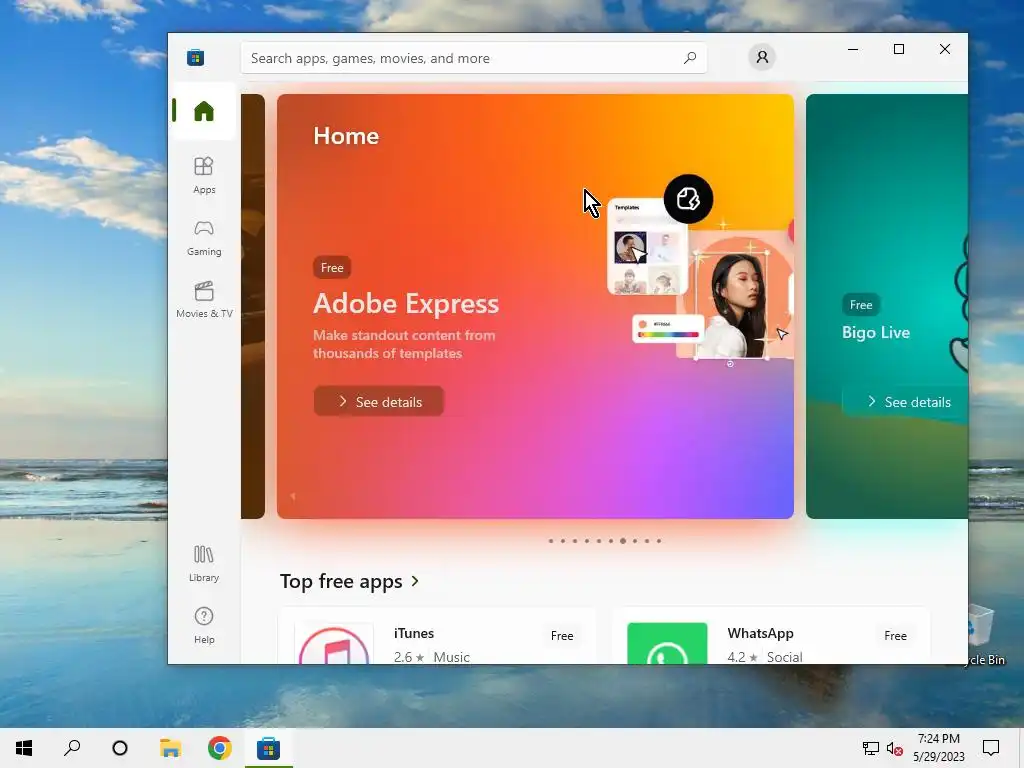Screen dimensions: 1024x768
Task: Maximize the Microsoft Store window
Action: [x=899, y=49]
